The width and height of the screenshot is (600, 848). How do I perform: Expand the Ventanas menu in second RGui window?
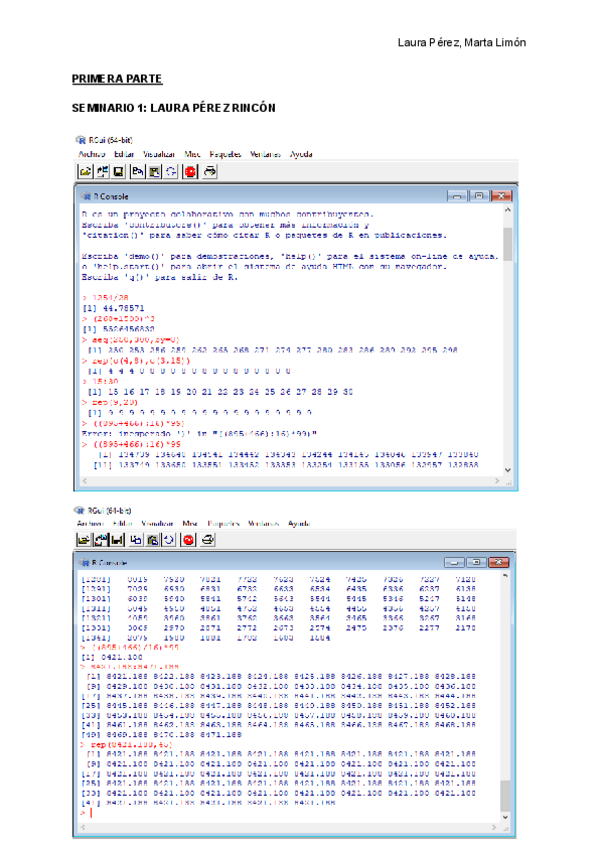(x=263, y=523)
